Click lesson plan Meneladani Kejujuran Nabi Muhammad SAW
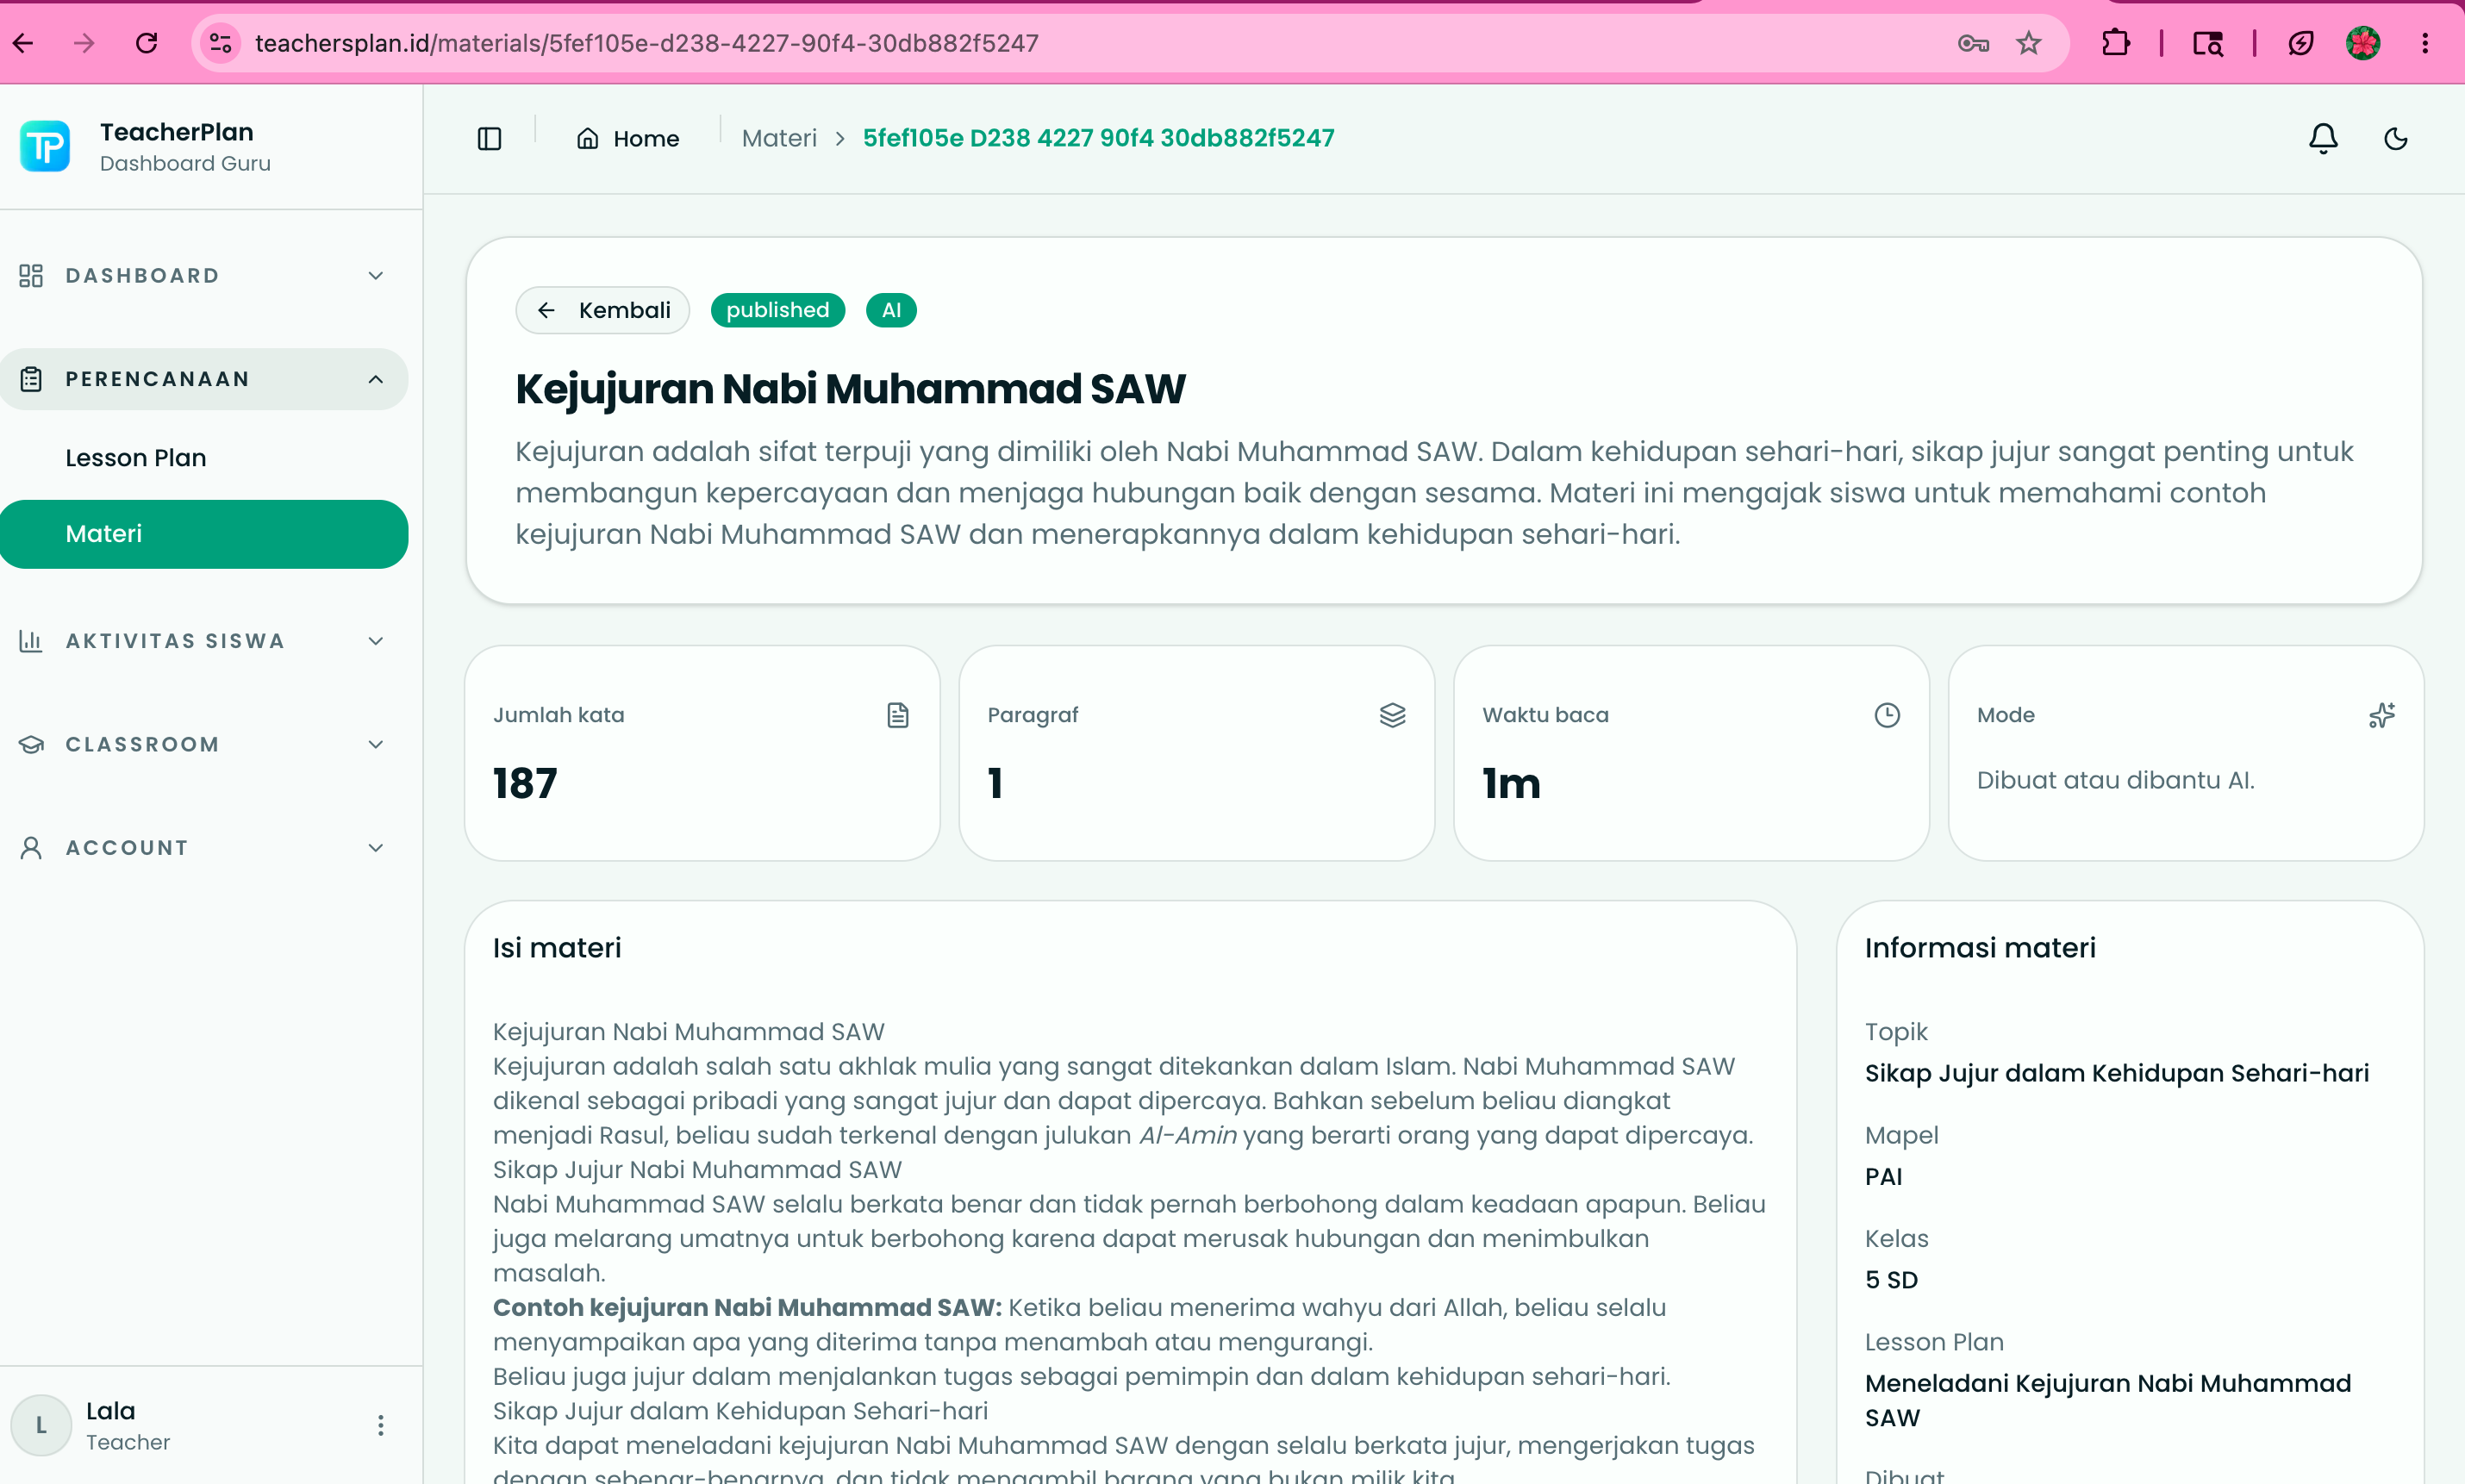Viewport: 2465px width, 1484px height. tap(2108, 1400)
